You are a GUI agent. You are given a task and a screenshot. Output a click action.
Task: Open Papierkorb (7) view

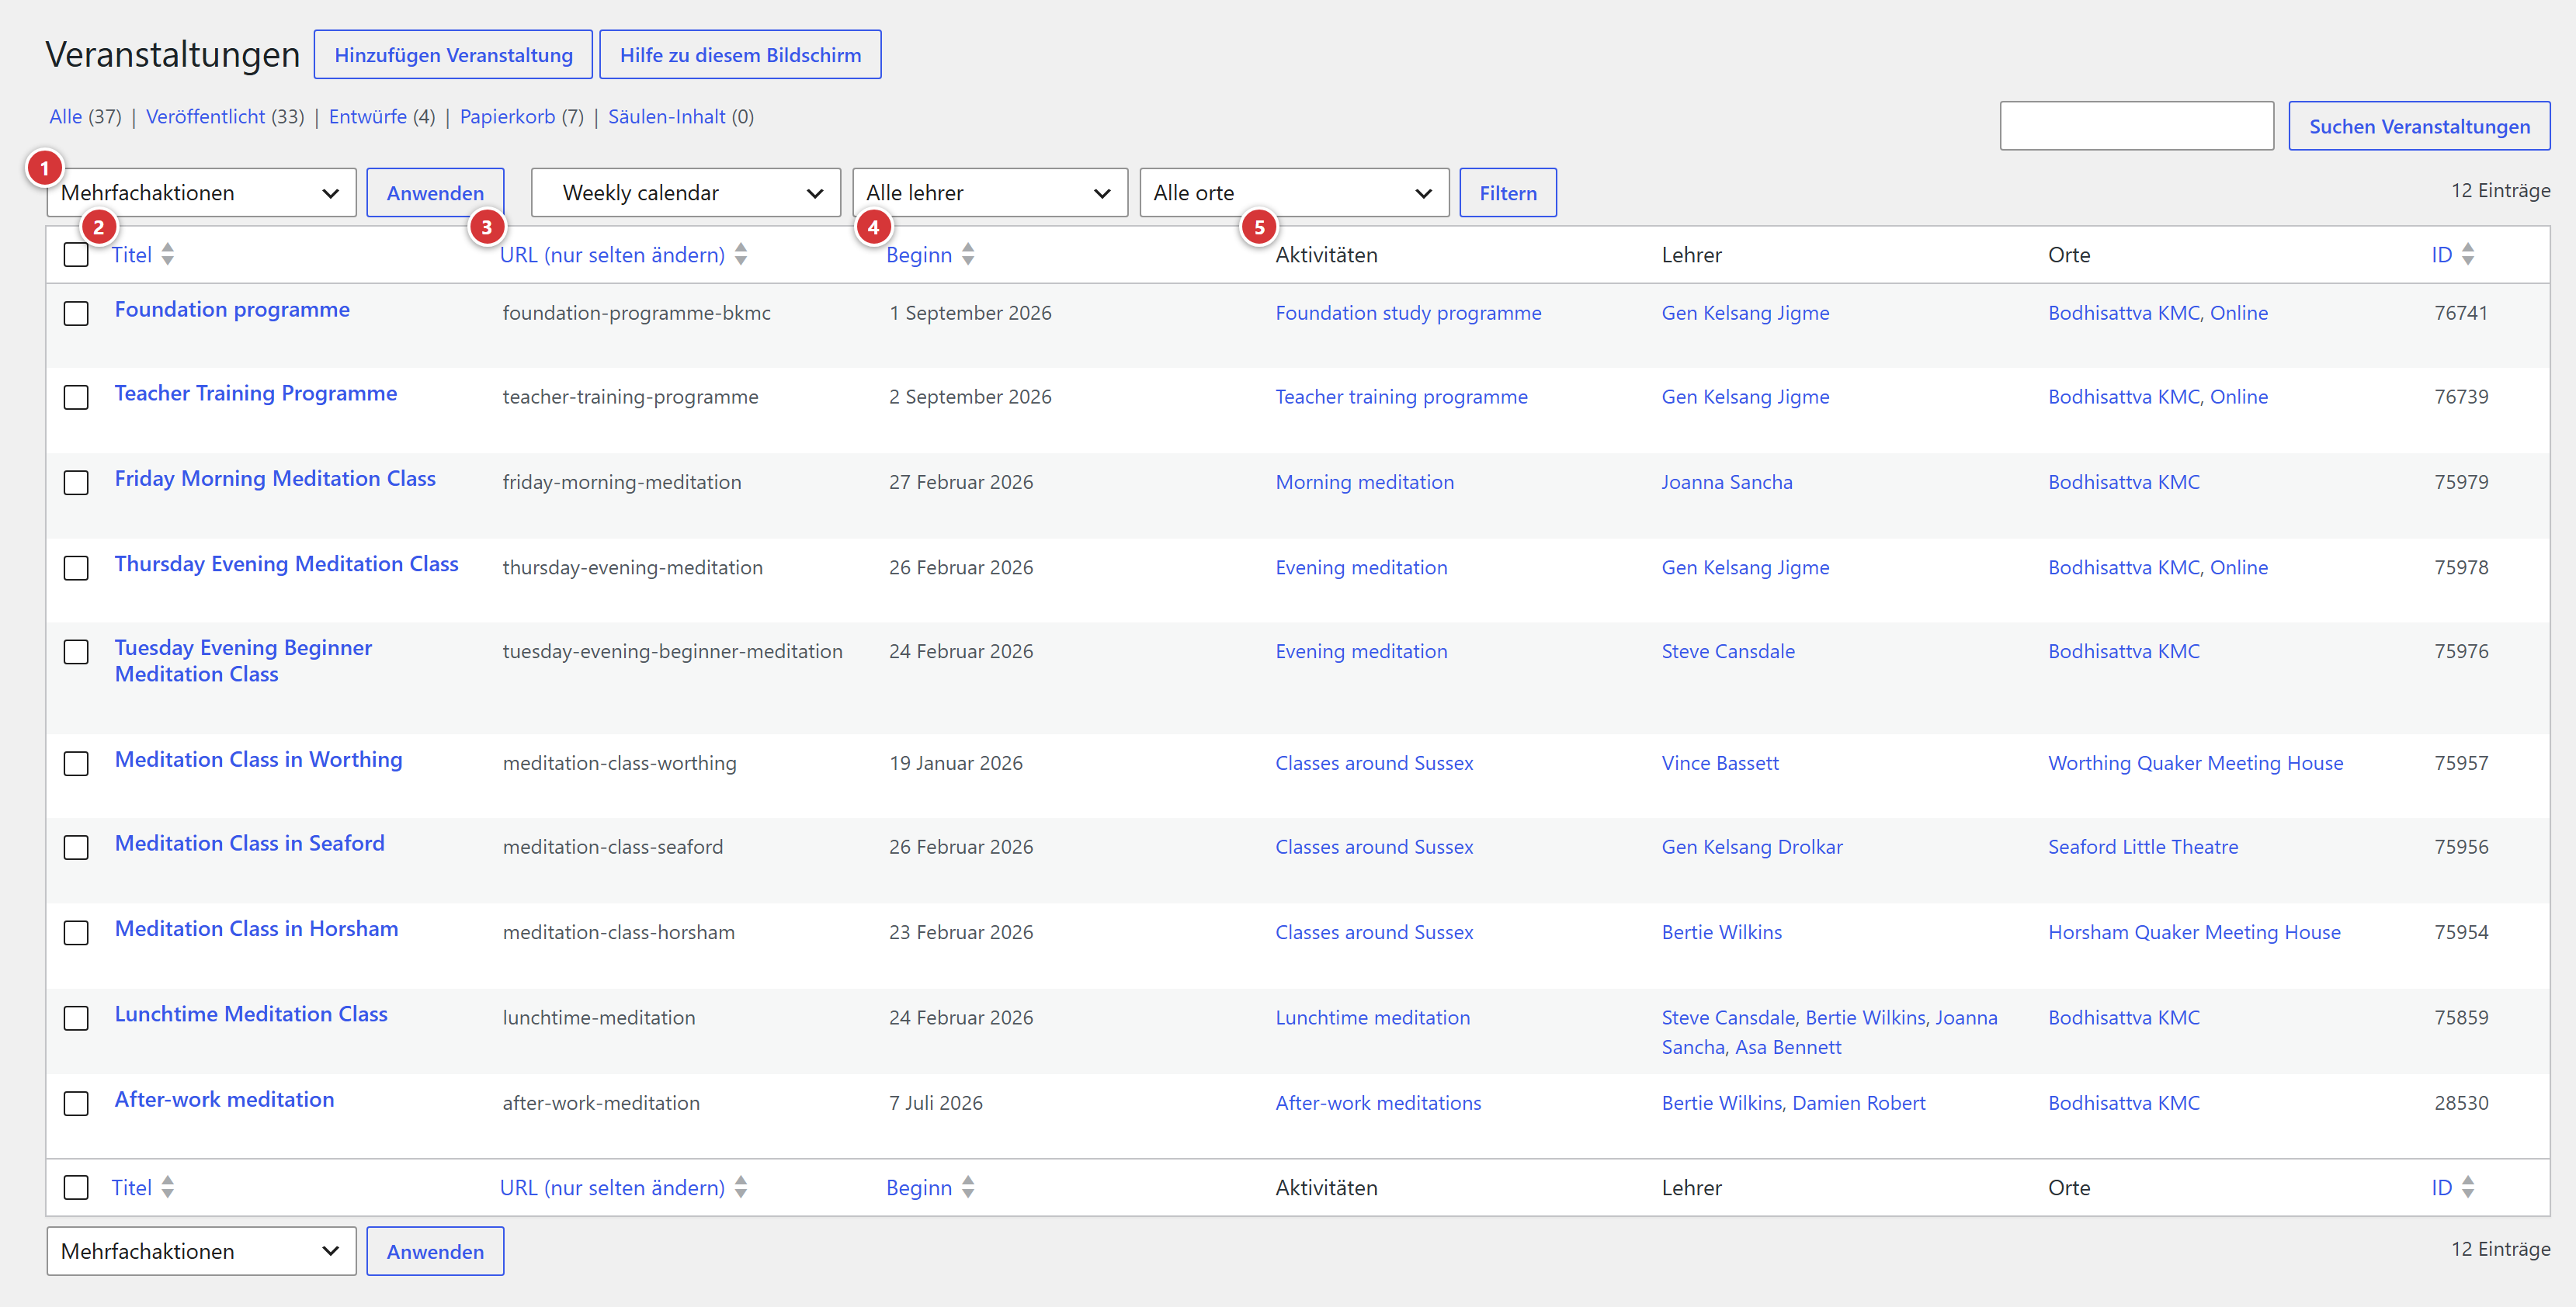[521, 117]
